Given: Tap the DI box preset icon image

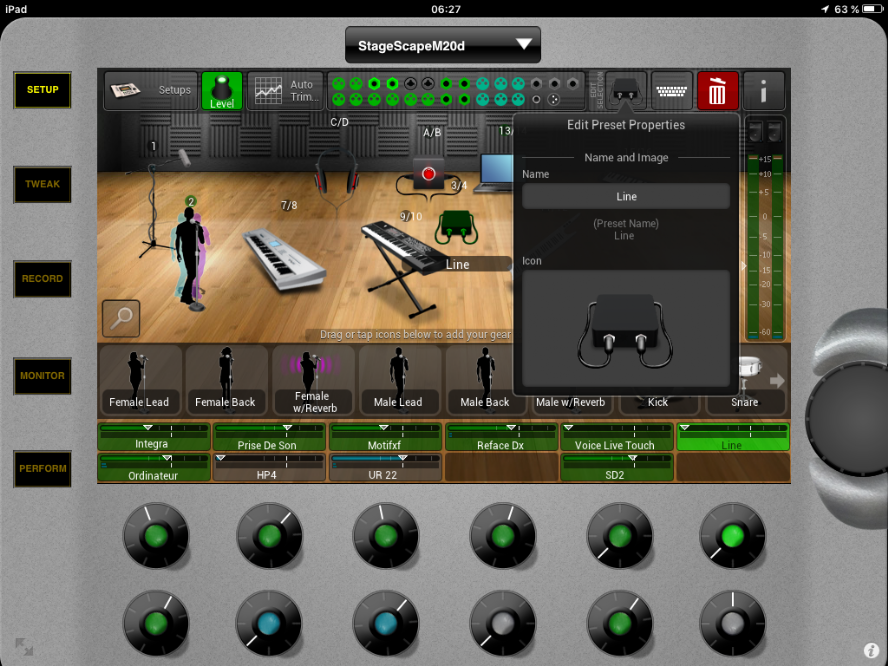Looking at the screenshot, I should pyautogui.click(x=625, y=330).
